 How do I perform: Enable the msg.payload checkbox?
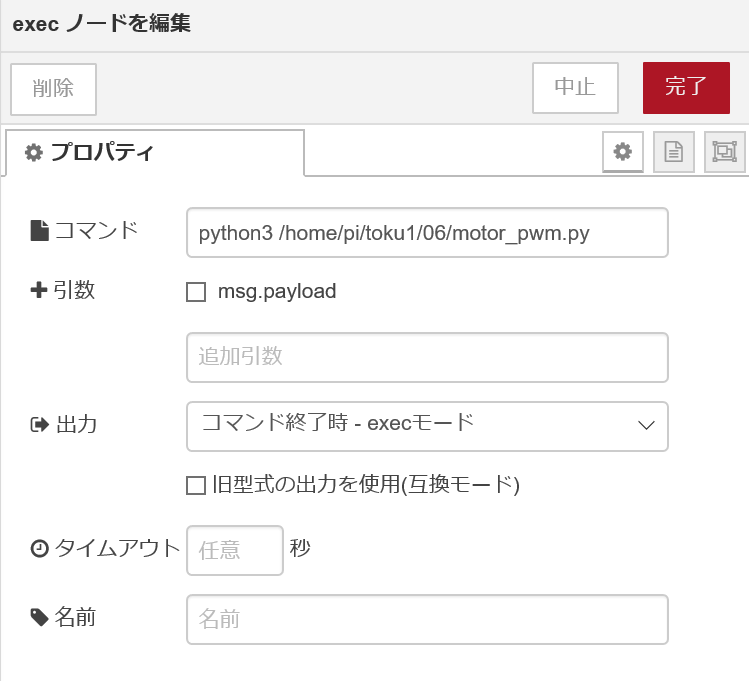tap(196, 292)
